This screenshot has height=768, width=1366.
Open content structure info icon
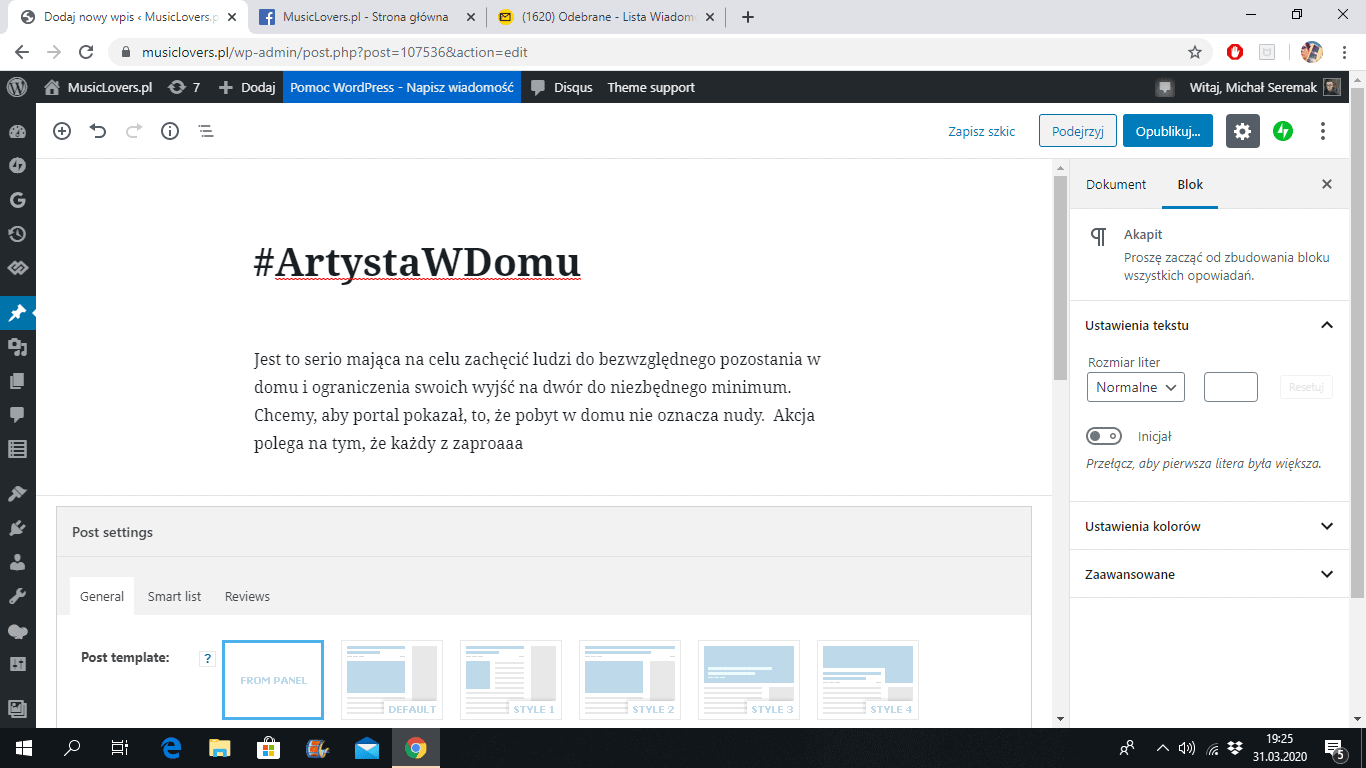pyautogui.click(x=170, y=131)
